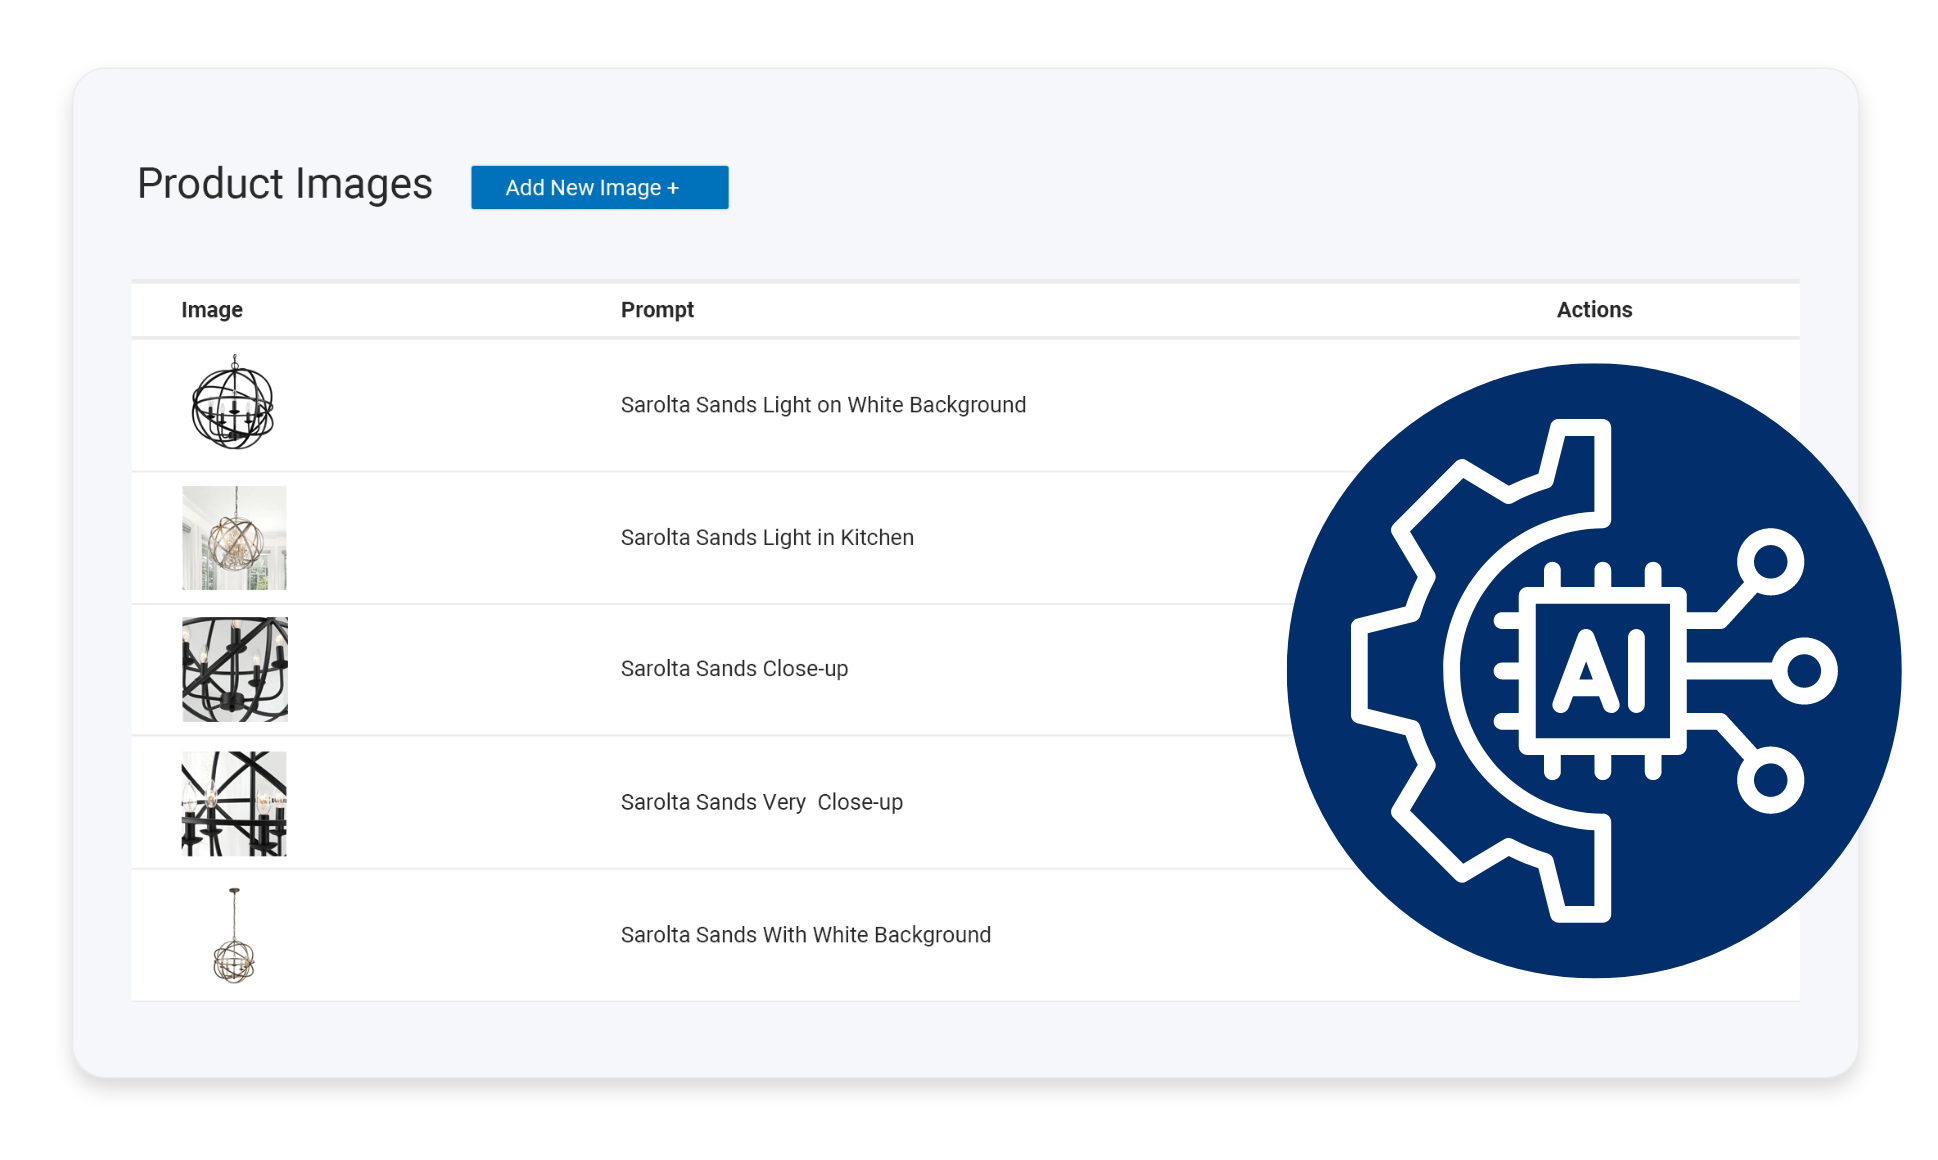The image size is (1938, 1160).
Task: Select 'Sarolta Sands Close-up' prompt text
Action: click(734, 669)
